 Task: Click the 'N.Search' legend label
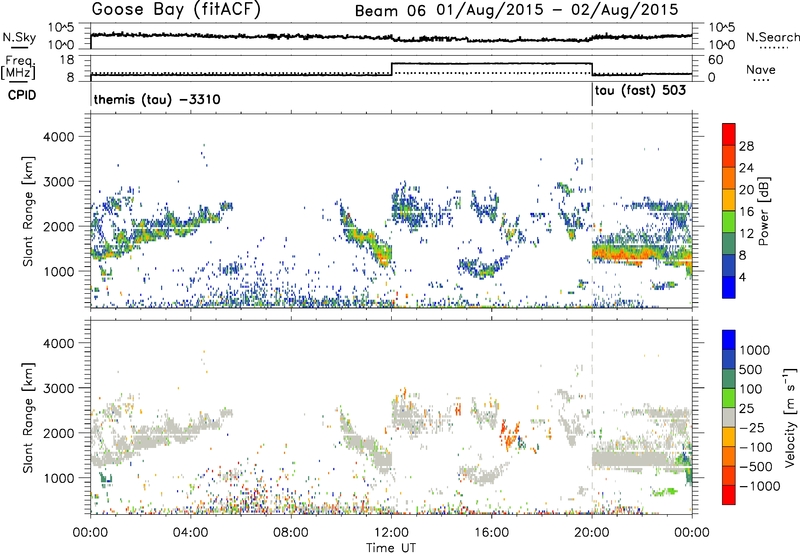(x=772, y=37)
